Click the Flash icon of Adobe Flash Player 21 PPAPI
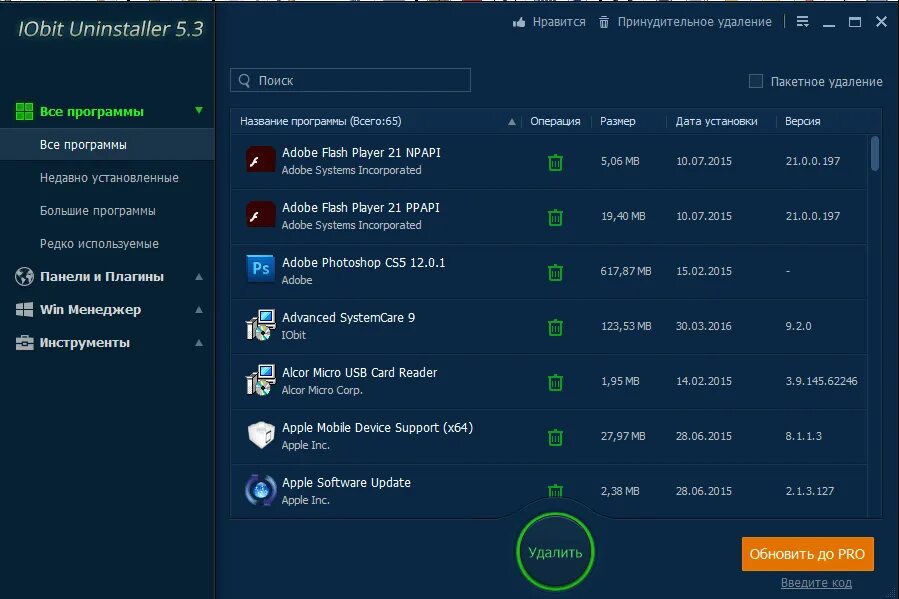Image resolution: width=899 pixels, height=599 pixels. [260, 216]
